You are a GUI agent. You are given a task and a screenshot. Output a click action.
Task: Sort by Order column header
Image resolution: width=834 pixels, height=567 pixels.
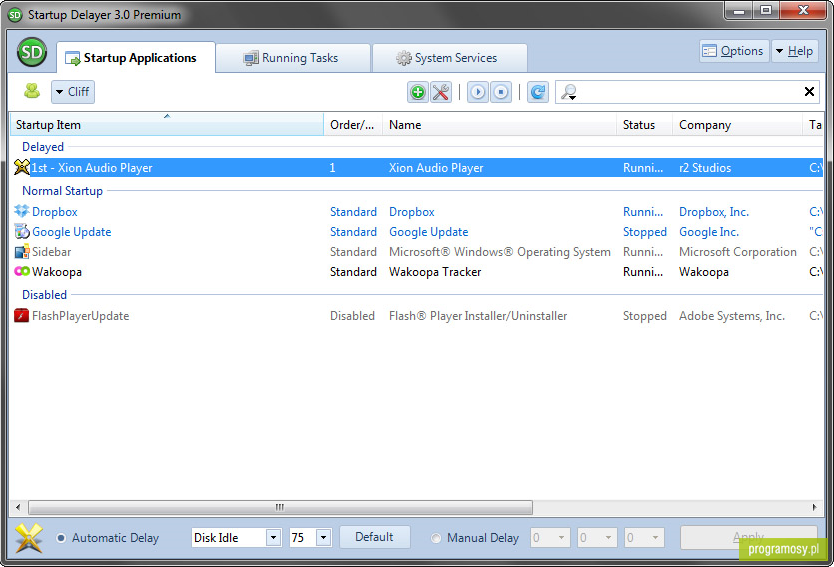click(x=353, y=124)
